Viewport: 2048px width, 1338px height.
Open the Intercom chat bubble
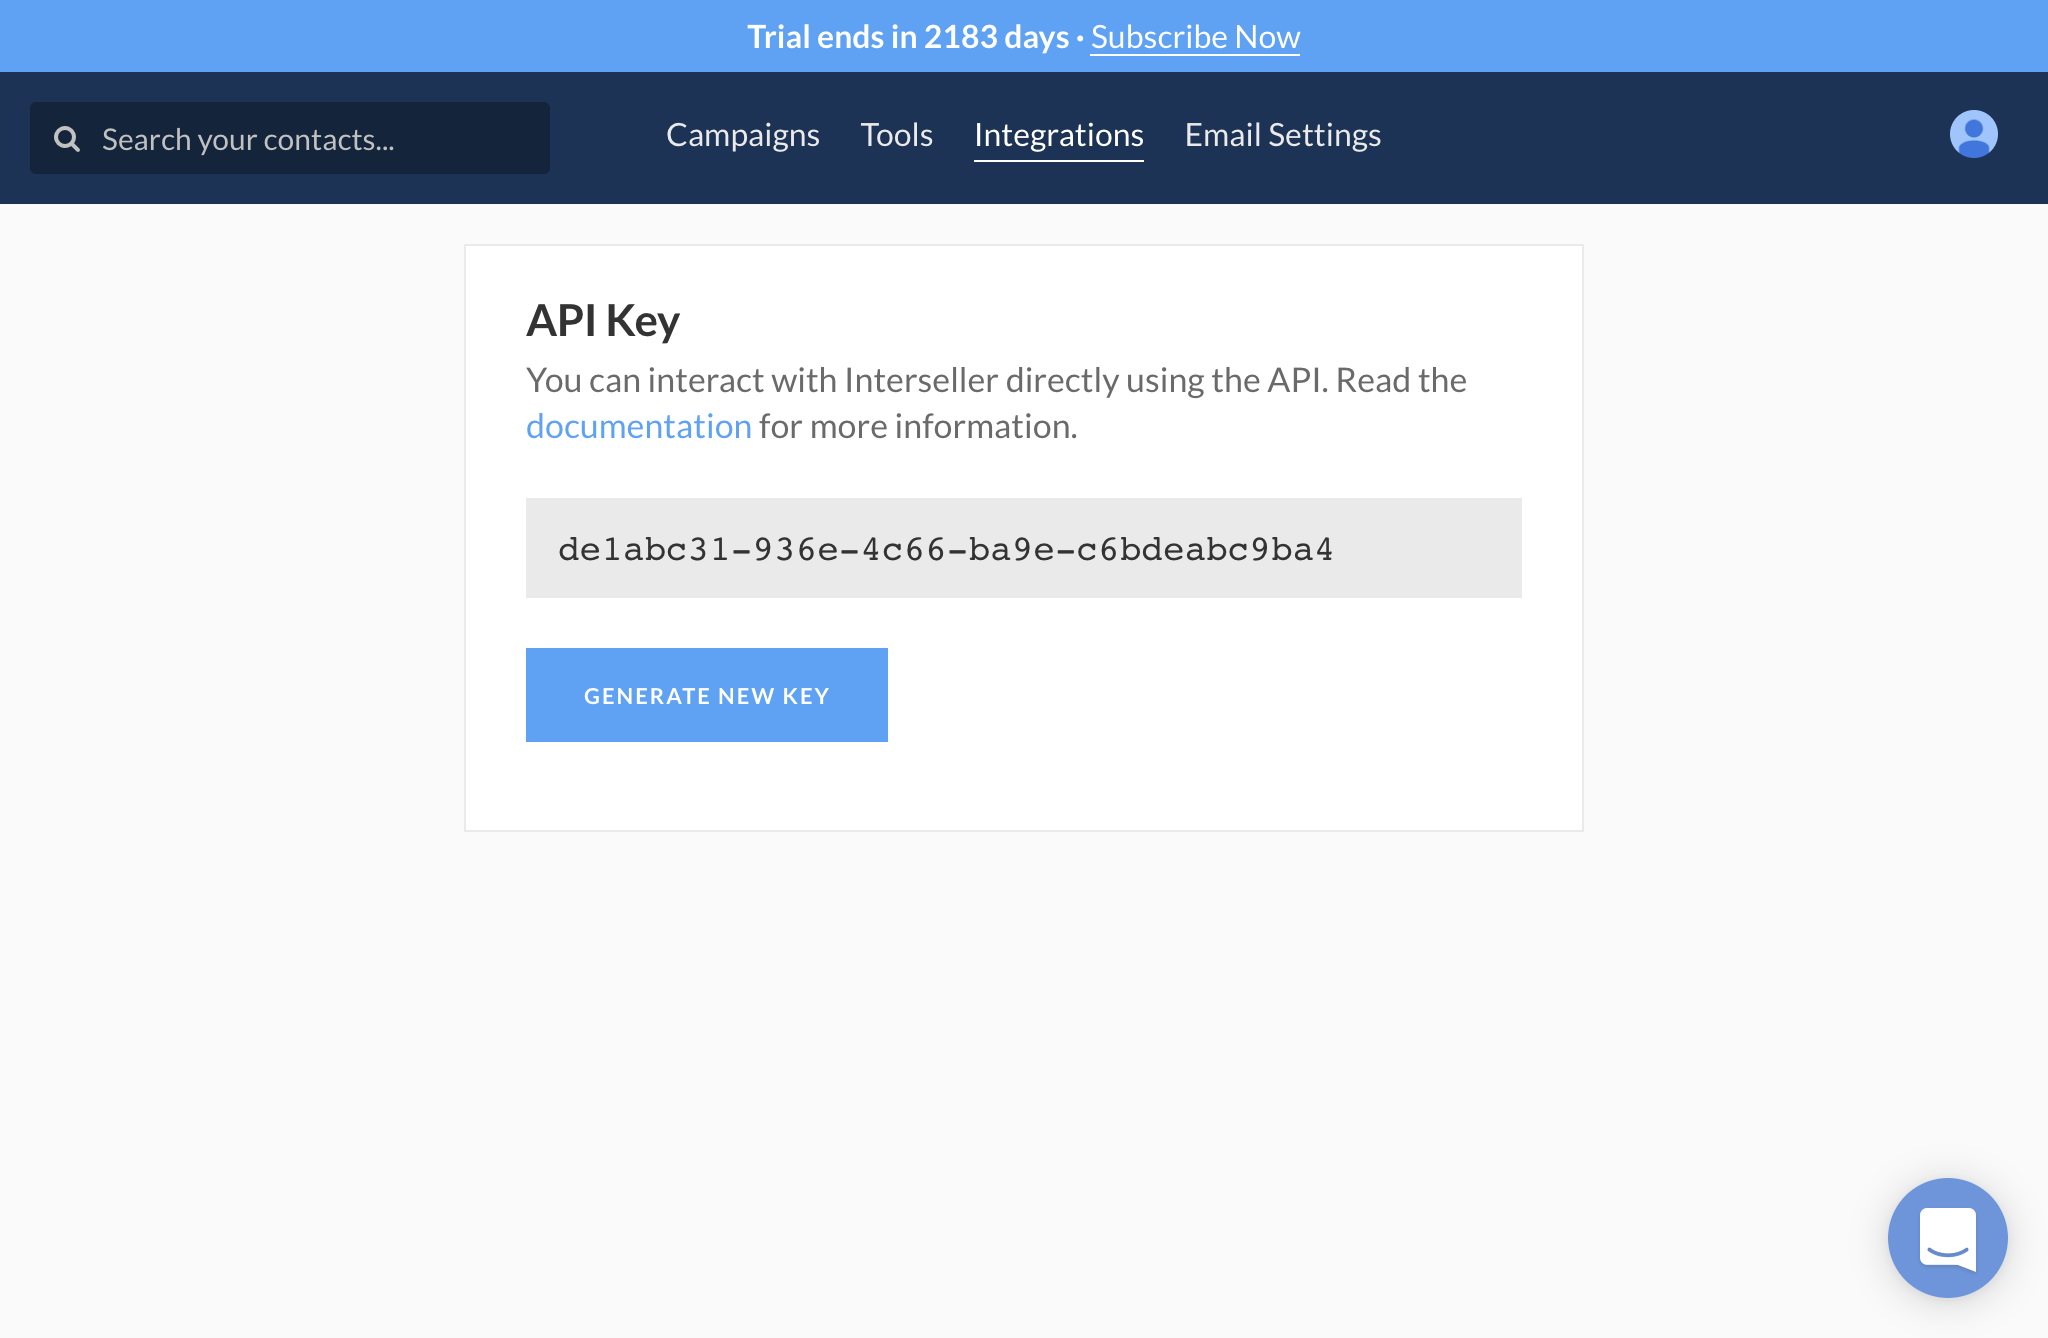(1947, 1237)
